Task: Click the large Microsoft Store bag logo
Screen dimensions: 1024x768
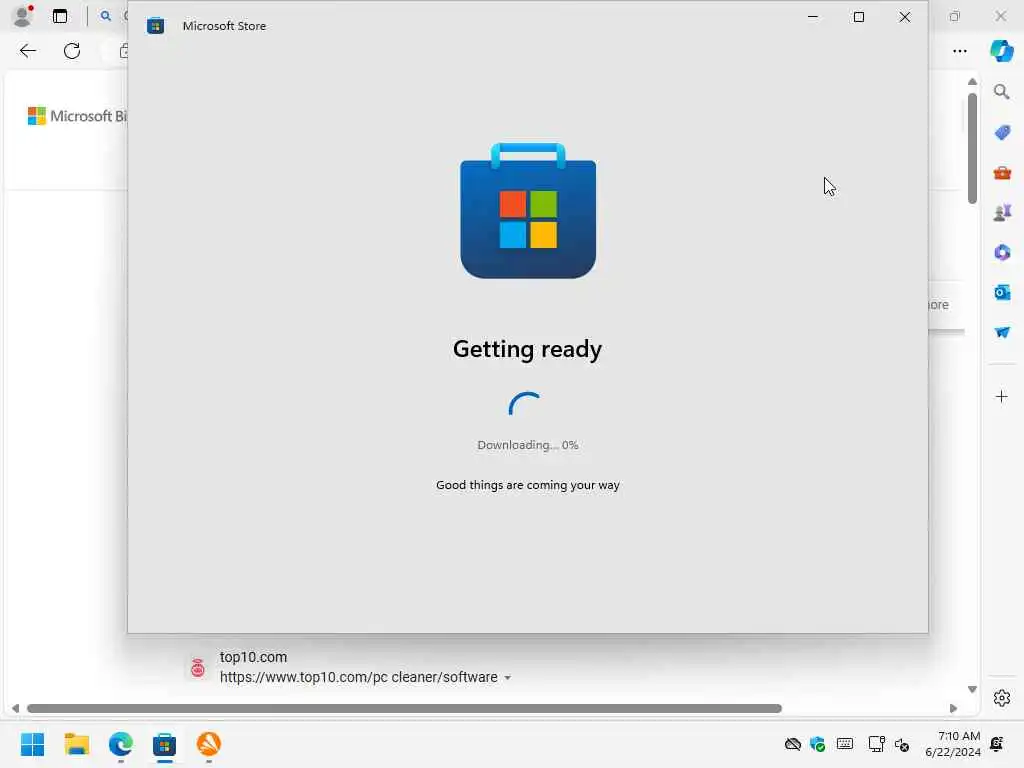Action: click(528, 210)
